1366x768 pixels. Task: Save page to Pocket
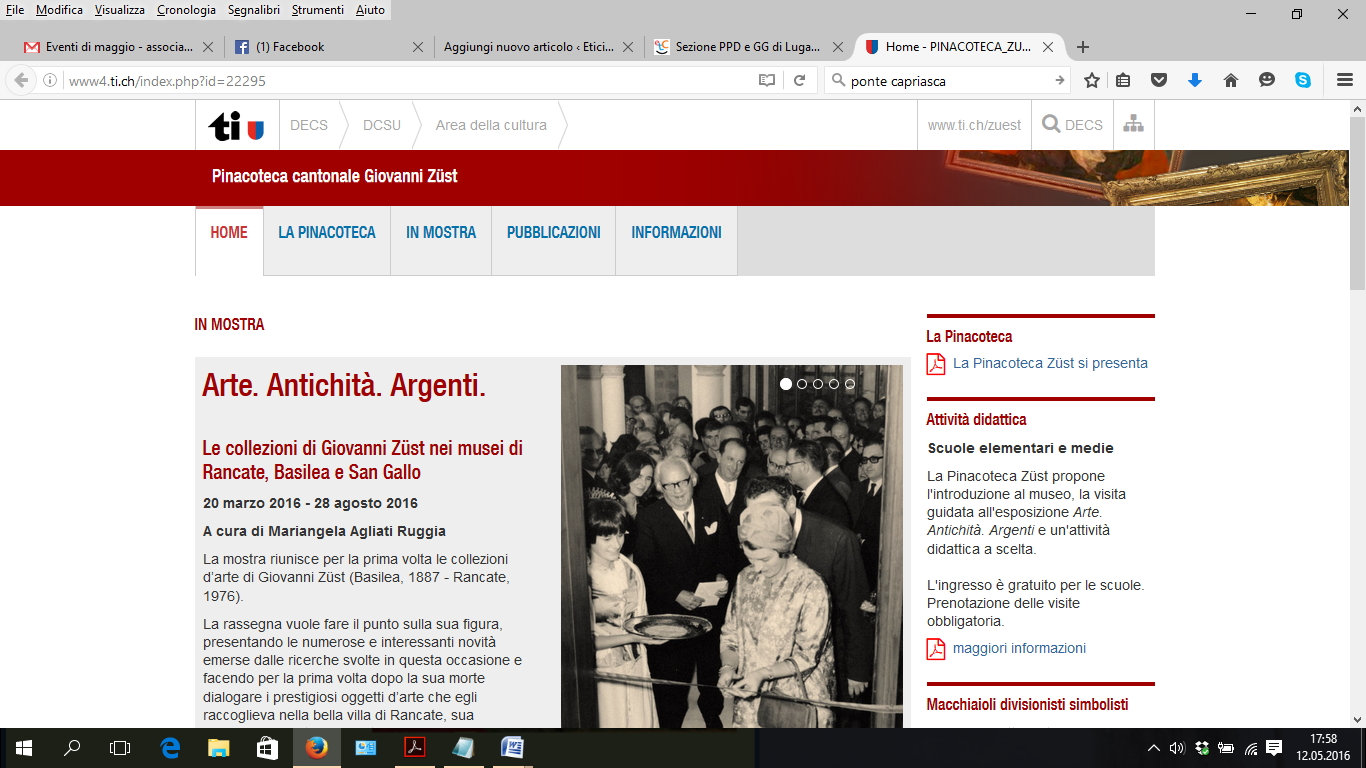(x=1159, y=81)
